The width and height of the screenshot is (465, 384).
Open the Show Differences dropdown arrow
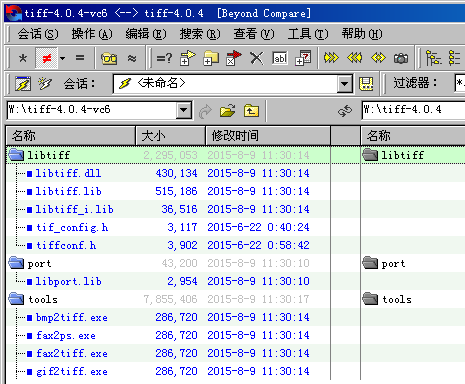tap(63, 58)
